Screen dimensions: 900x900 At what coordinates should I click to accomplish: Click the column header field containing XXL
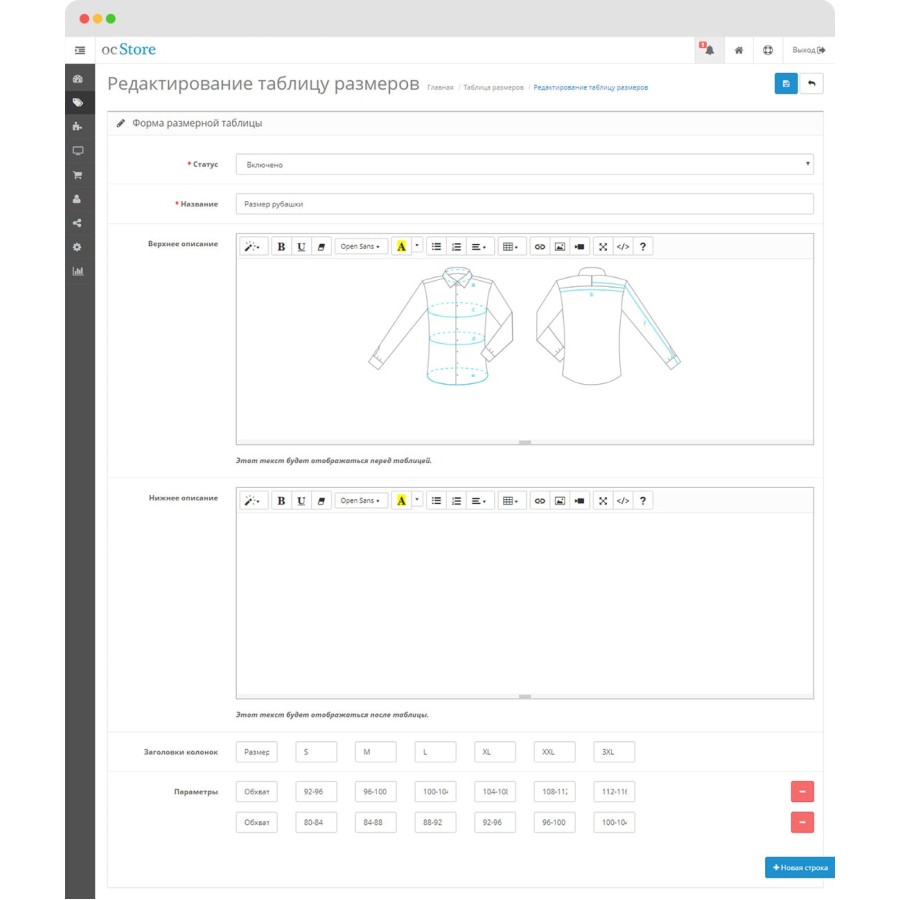click(x=554, y=752)
